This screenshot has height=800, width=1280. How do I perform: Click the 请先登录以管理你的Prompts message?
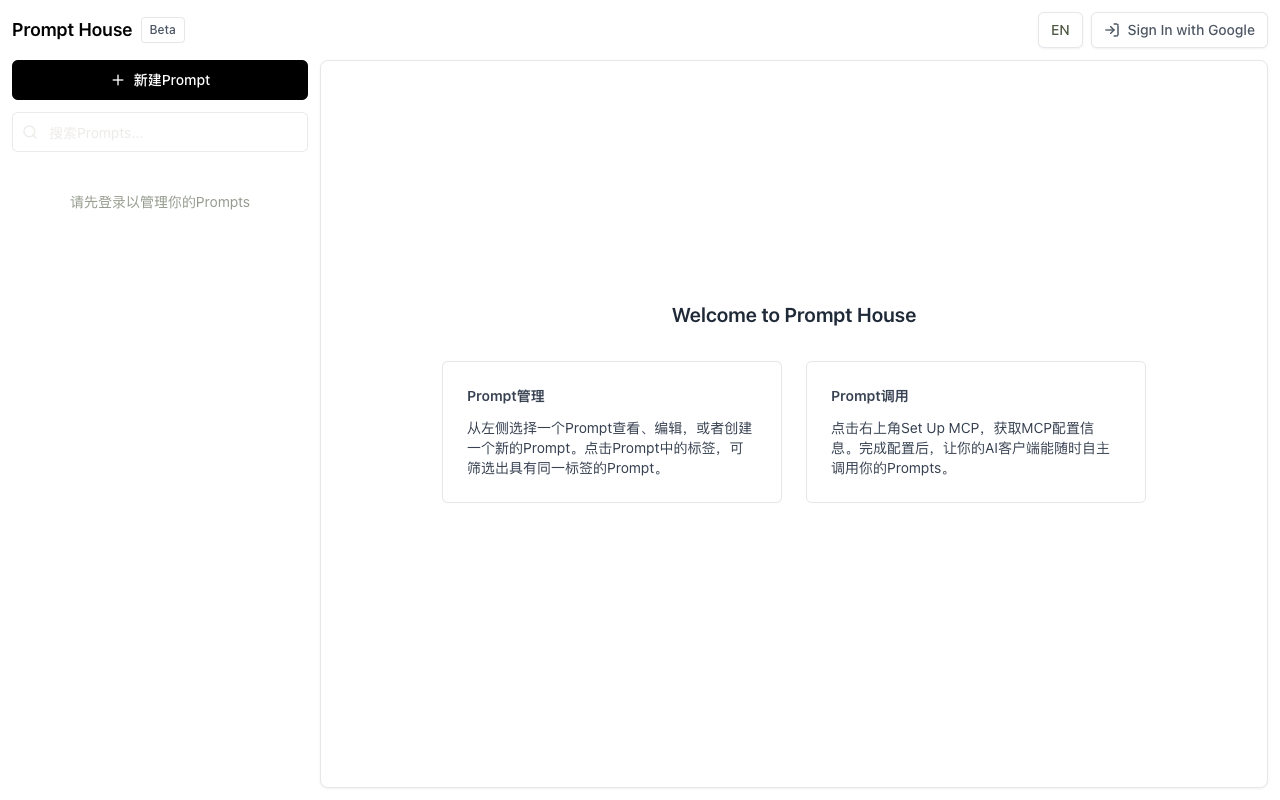coord(160,202)
